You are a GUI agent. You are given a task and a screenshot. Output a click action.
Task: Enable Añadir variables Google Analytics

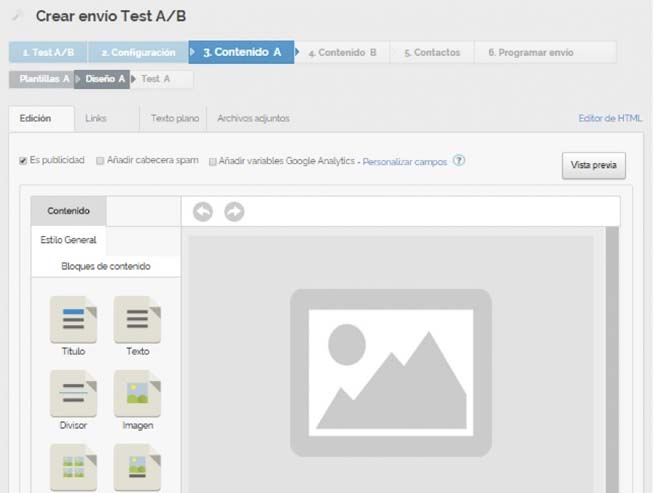213,161
